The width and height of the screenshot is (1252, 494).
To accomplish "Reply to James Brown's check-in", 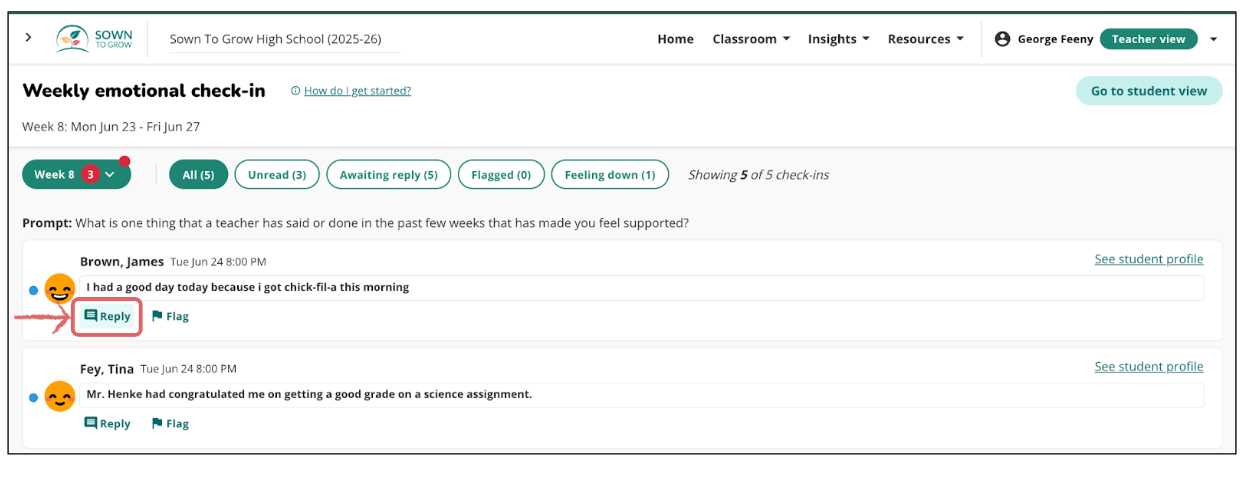I will point(107,316).
